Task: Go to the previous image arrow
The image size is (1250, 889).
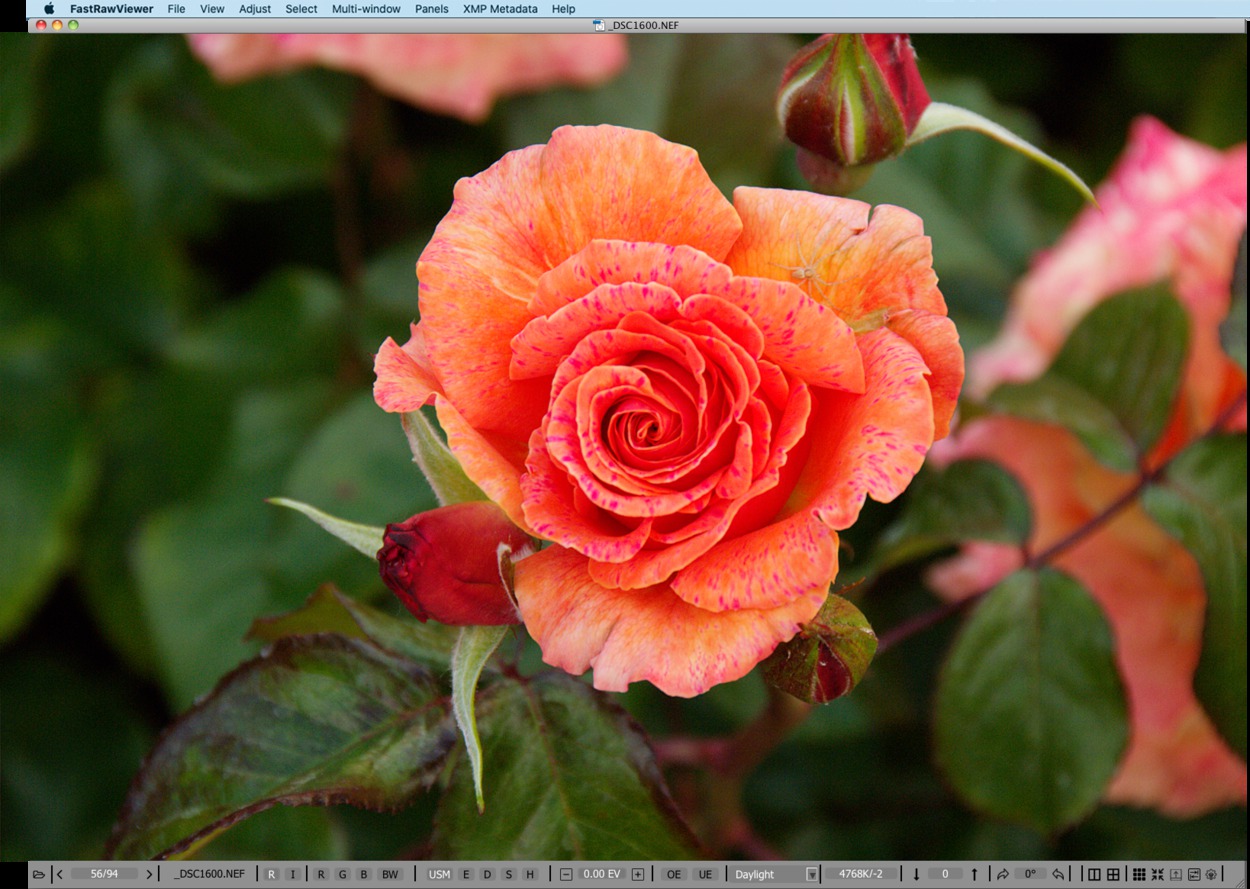Action: (60, 874)
